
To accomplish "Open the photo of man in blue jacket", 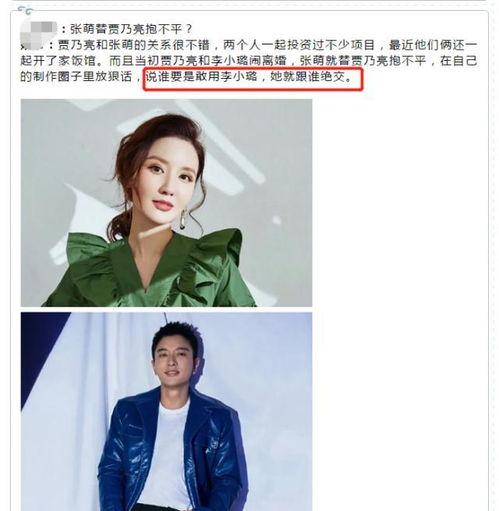I will click(166, 411).
